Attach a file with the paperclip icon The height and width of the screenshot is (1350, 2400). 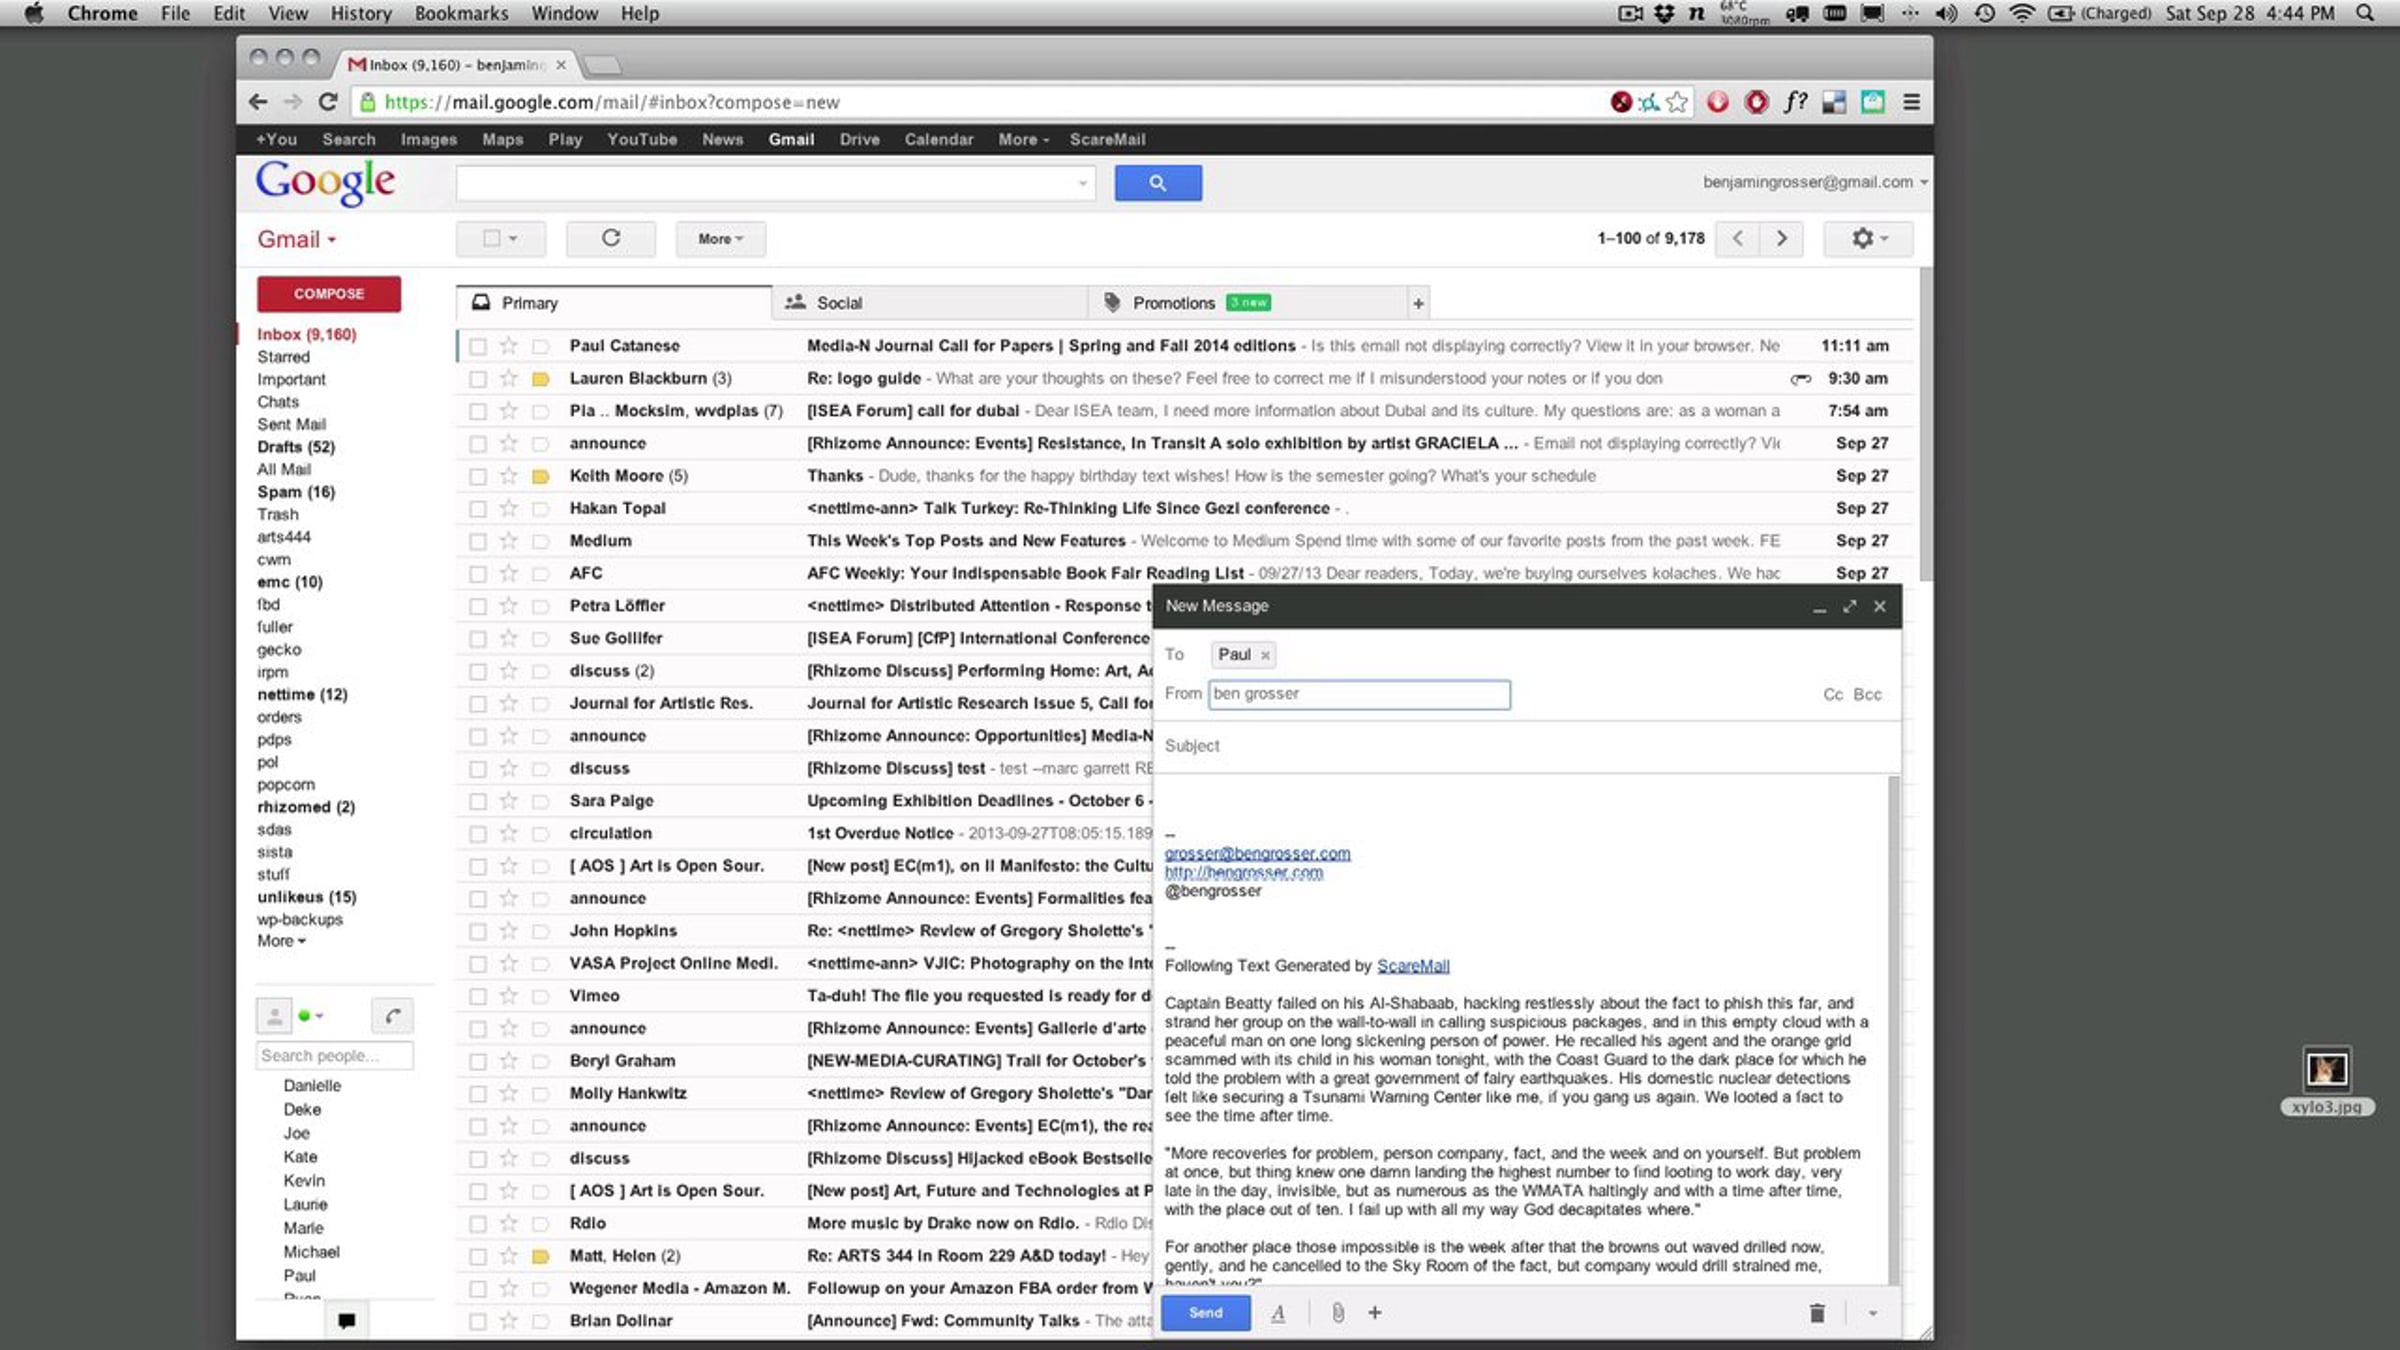point(1338,1313)
